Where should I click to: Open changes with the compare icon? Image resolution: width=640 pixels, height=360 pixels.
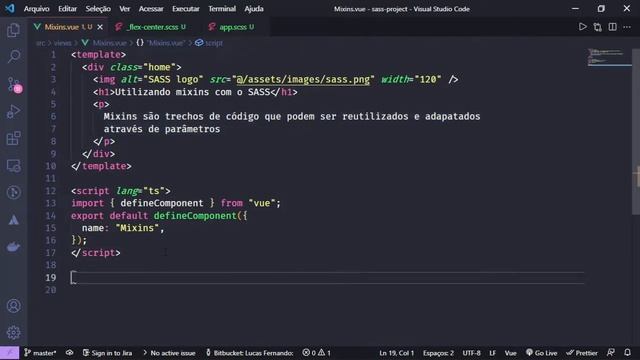(598, 27)
